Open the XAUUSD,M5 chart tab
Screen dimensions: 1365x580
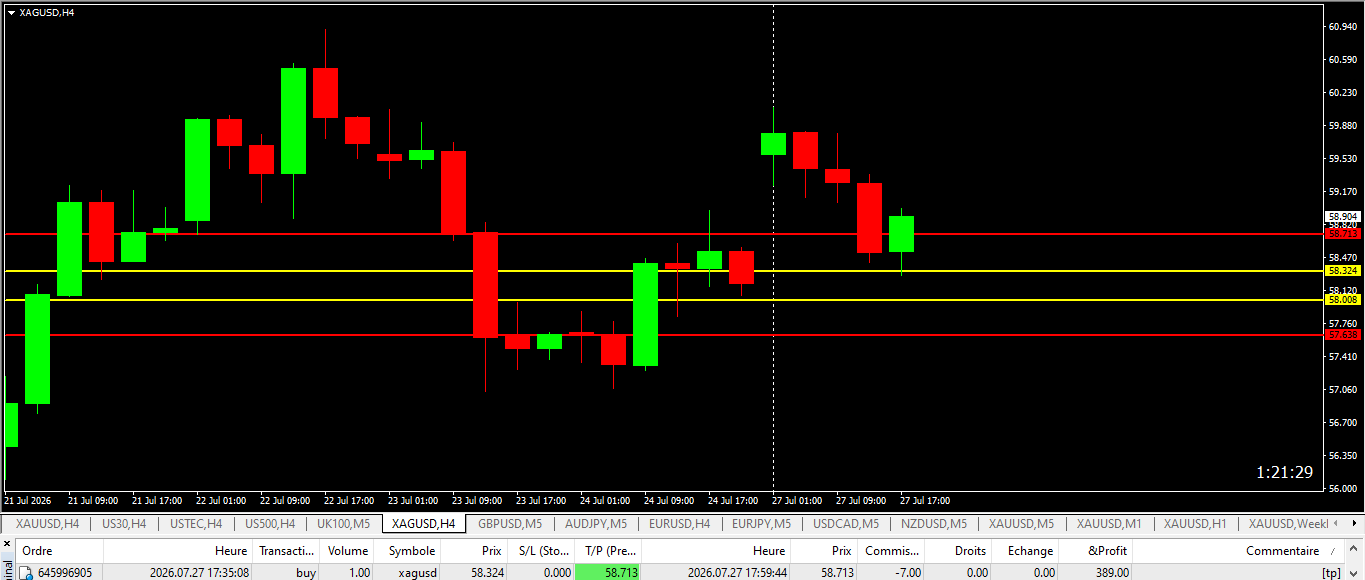click(1021, 523)
